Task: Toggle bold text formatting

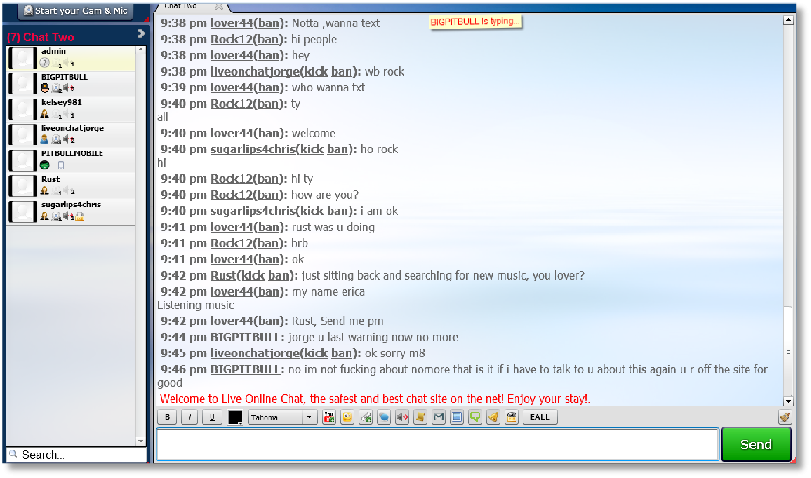Action: (167, 417)
